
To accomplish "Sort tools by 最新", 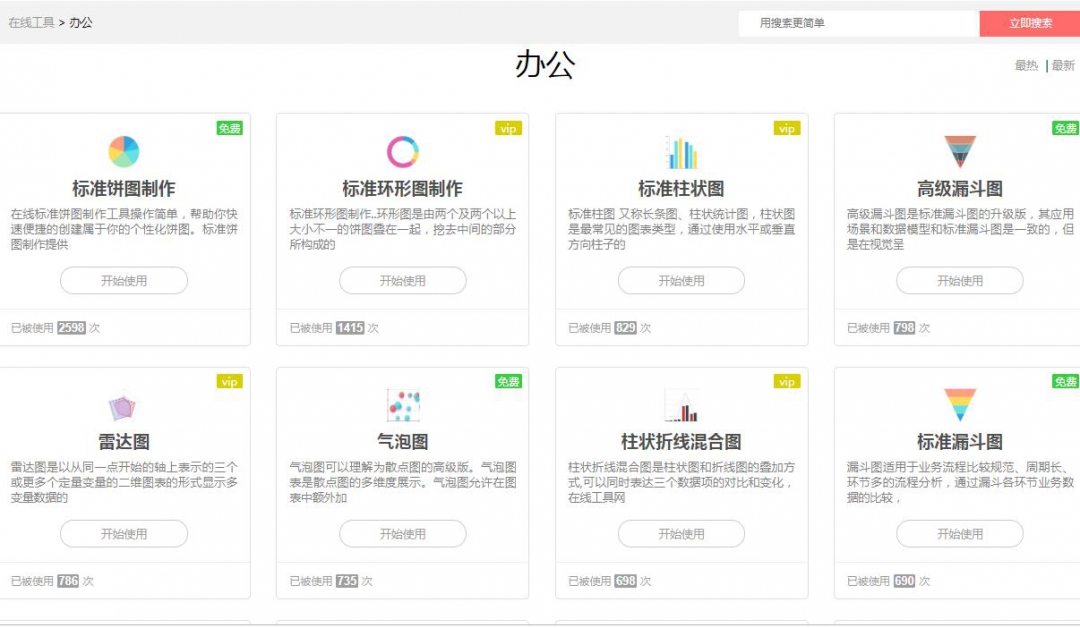I will point(1063,66).
